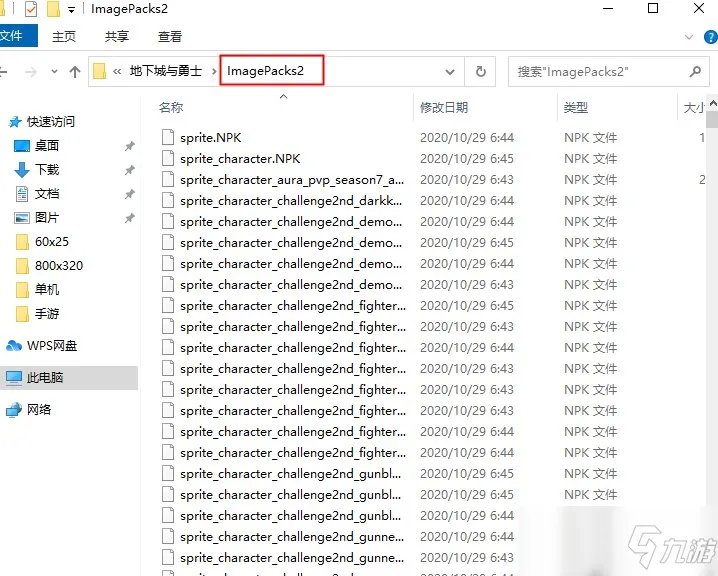This screenshot has width=718, height=576.
Task: Expand the ribbon with the chevron
Action: [x=688, y=37]
